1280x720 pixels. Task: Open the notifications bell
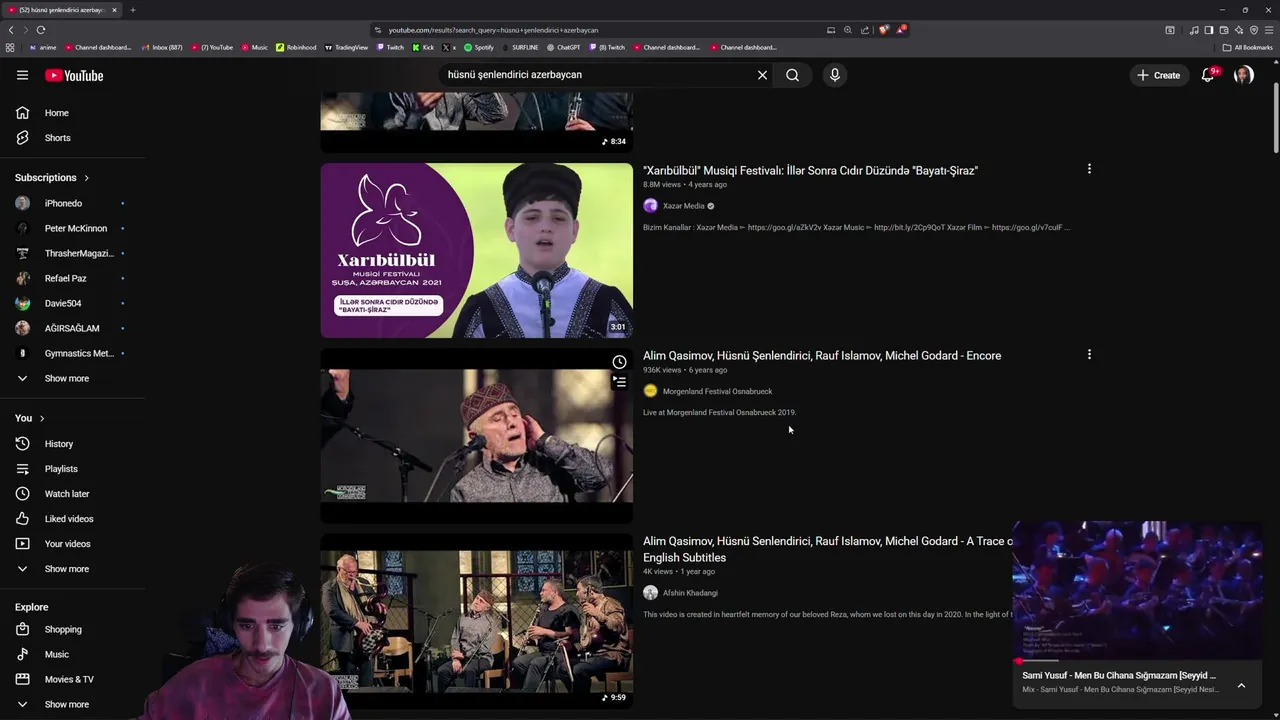[1208, 75]
